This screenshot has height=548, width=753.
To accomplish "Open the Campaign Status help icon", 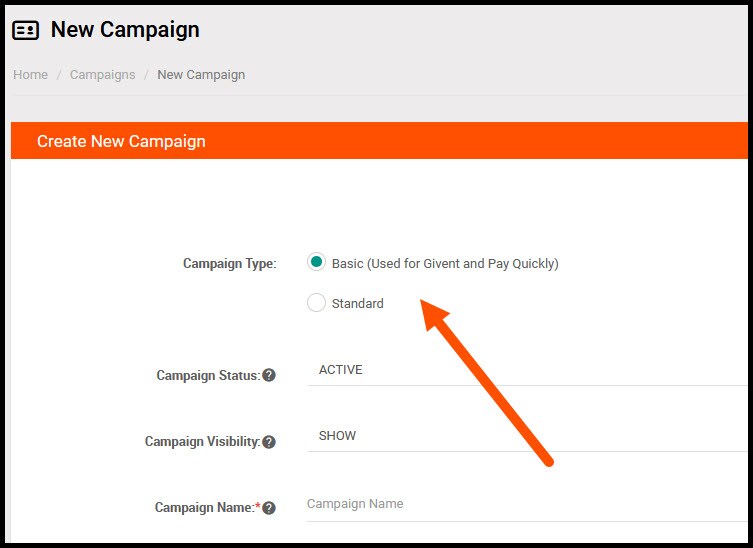I will (x=269, y=375).
